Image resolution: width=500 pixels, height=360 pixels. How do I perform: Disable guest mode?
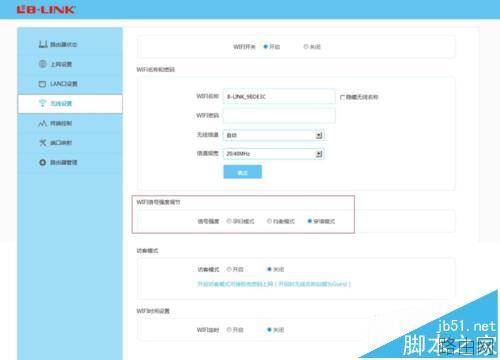point(269,269)
